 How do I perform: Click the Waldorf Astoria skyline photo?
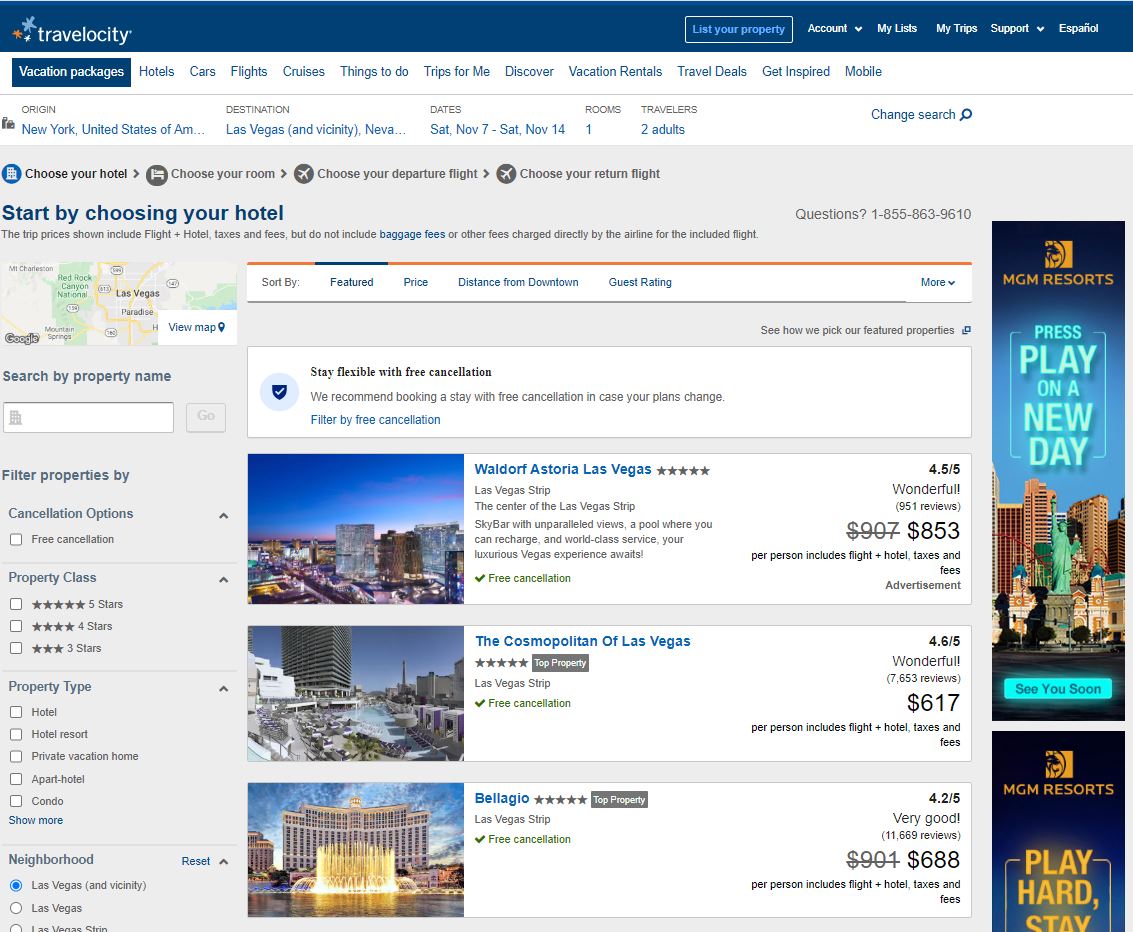(356, 529)
